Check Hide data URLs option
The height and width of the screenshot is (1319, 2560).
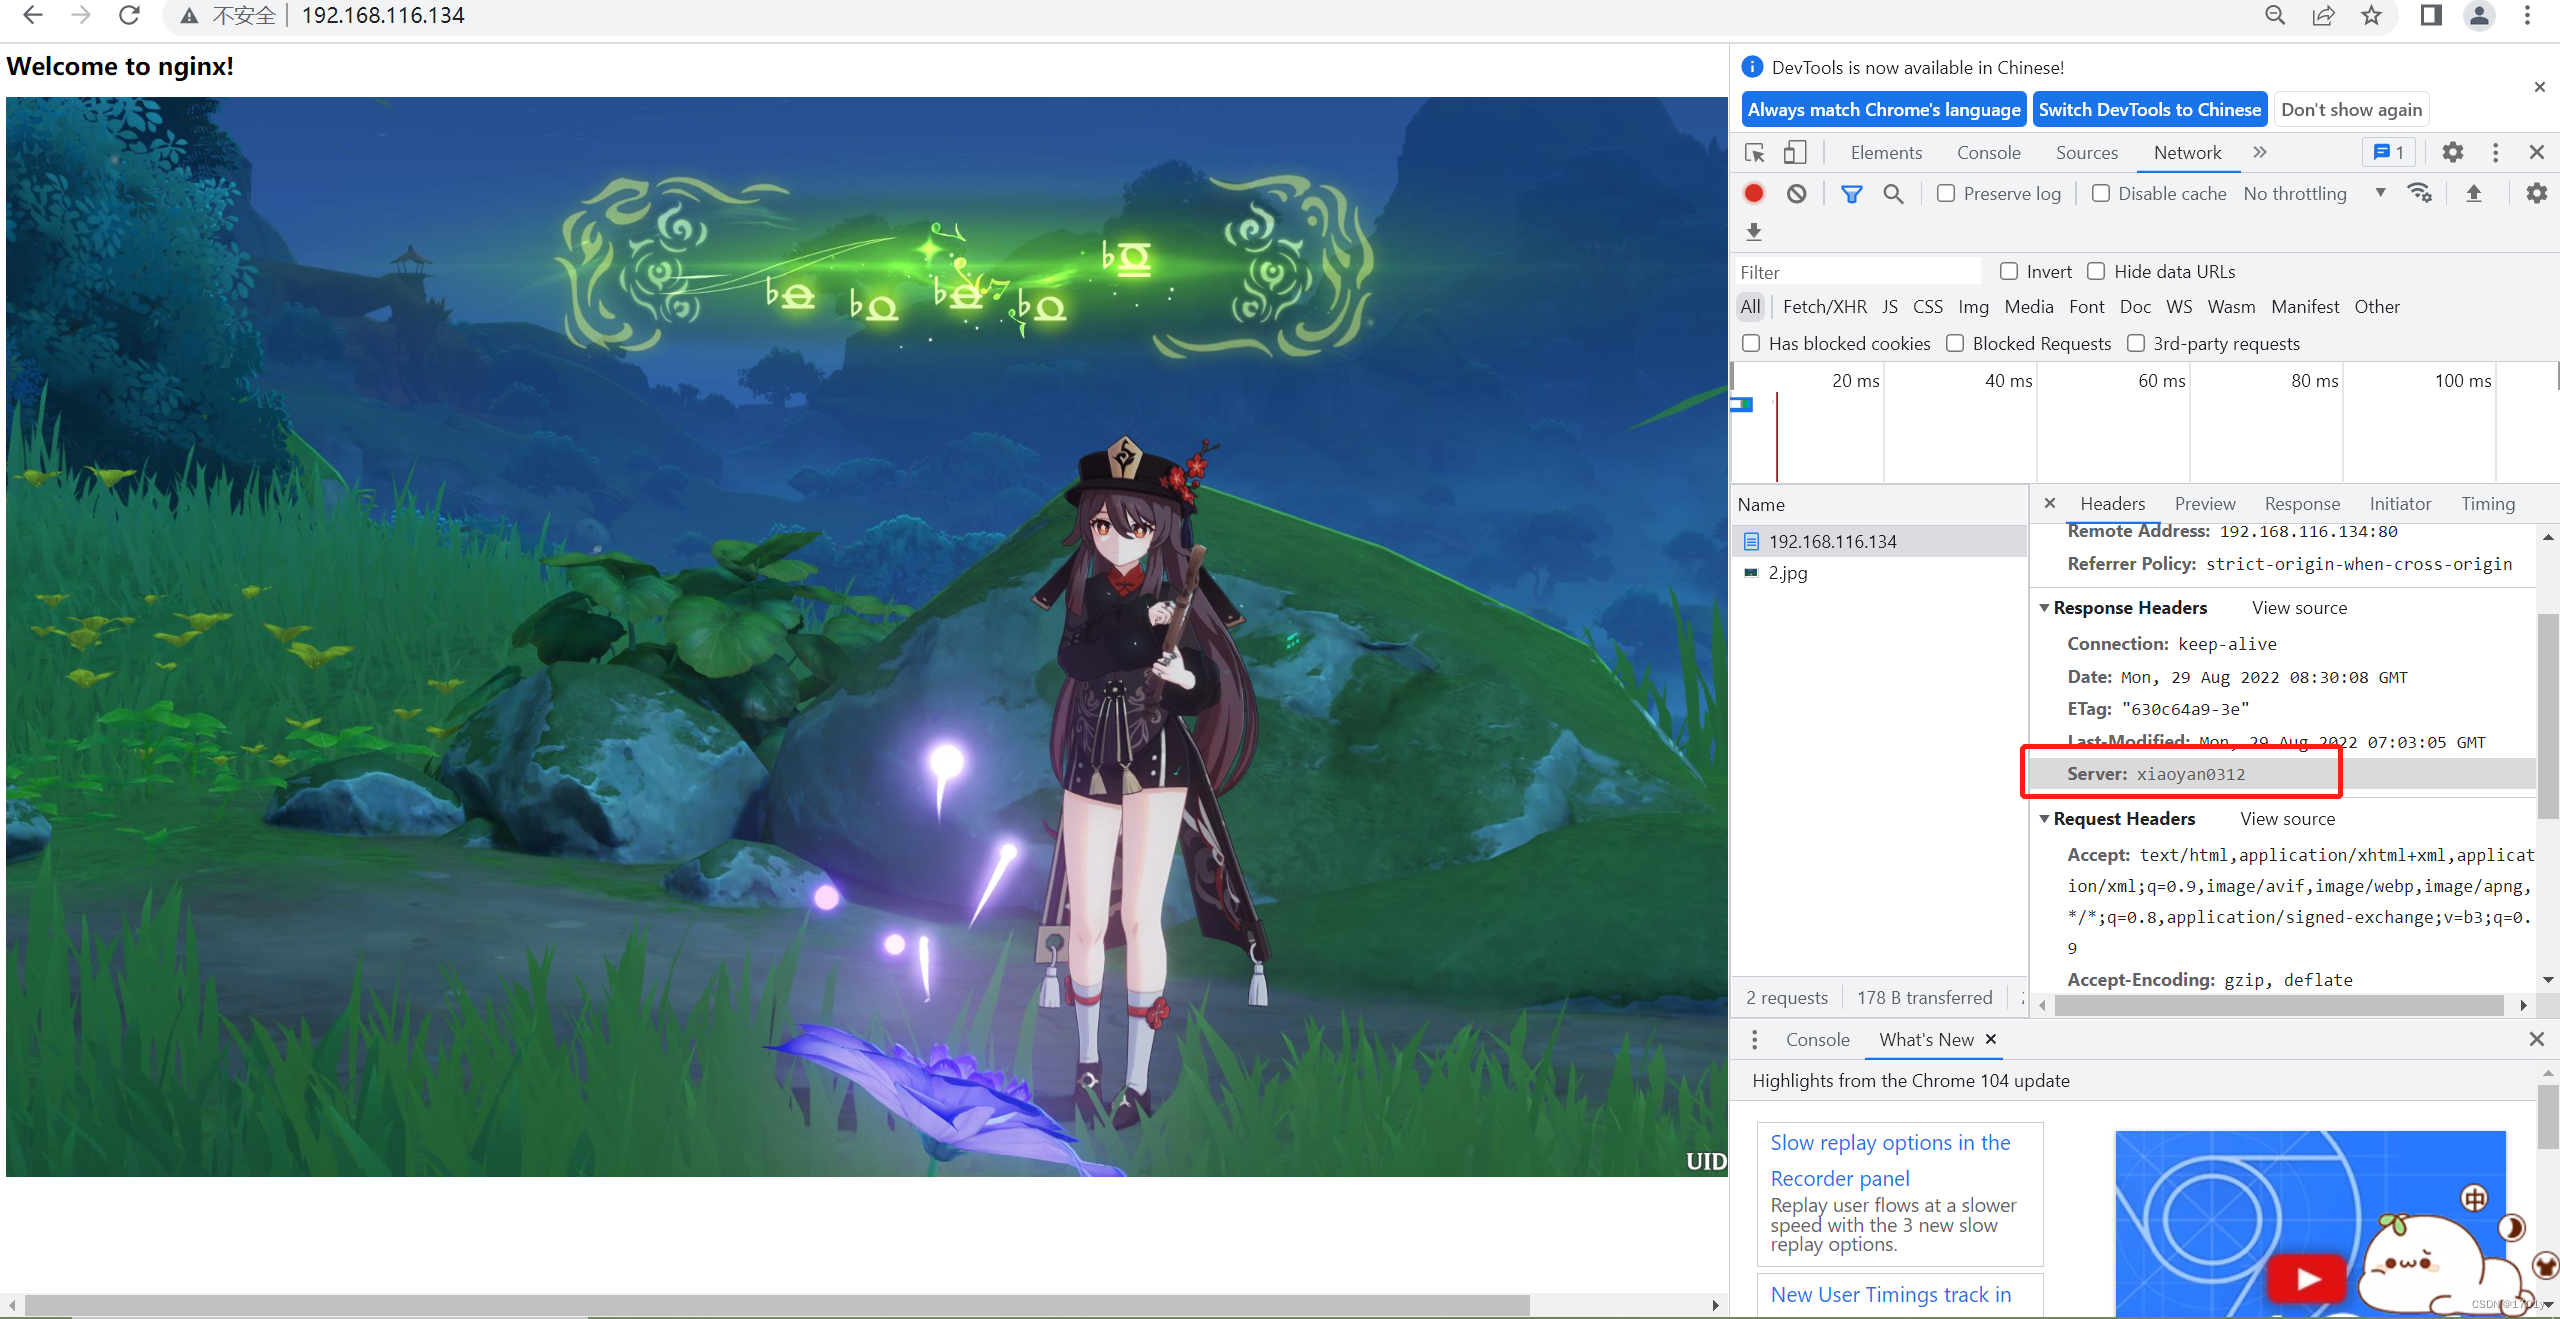point(2096,271)
